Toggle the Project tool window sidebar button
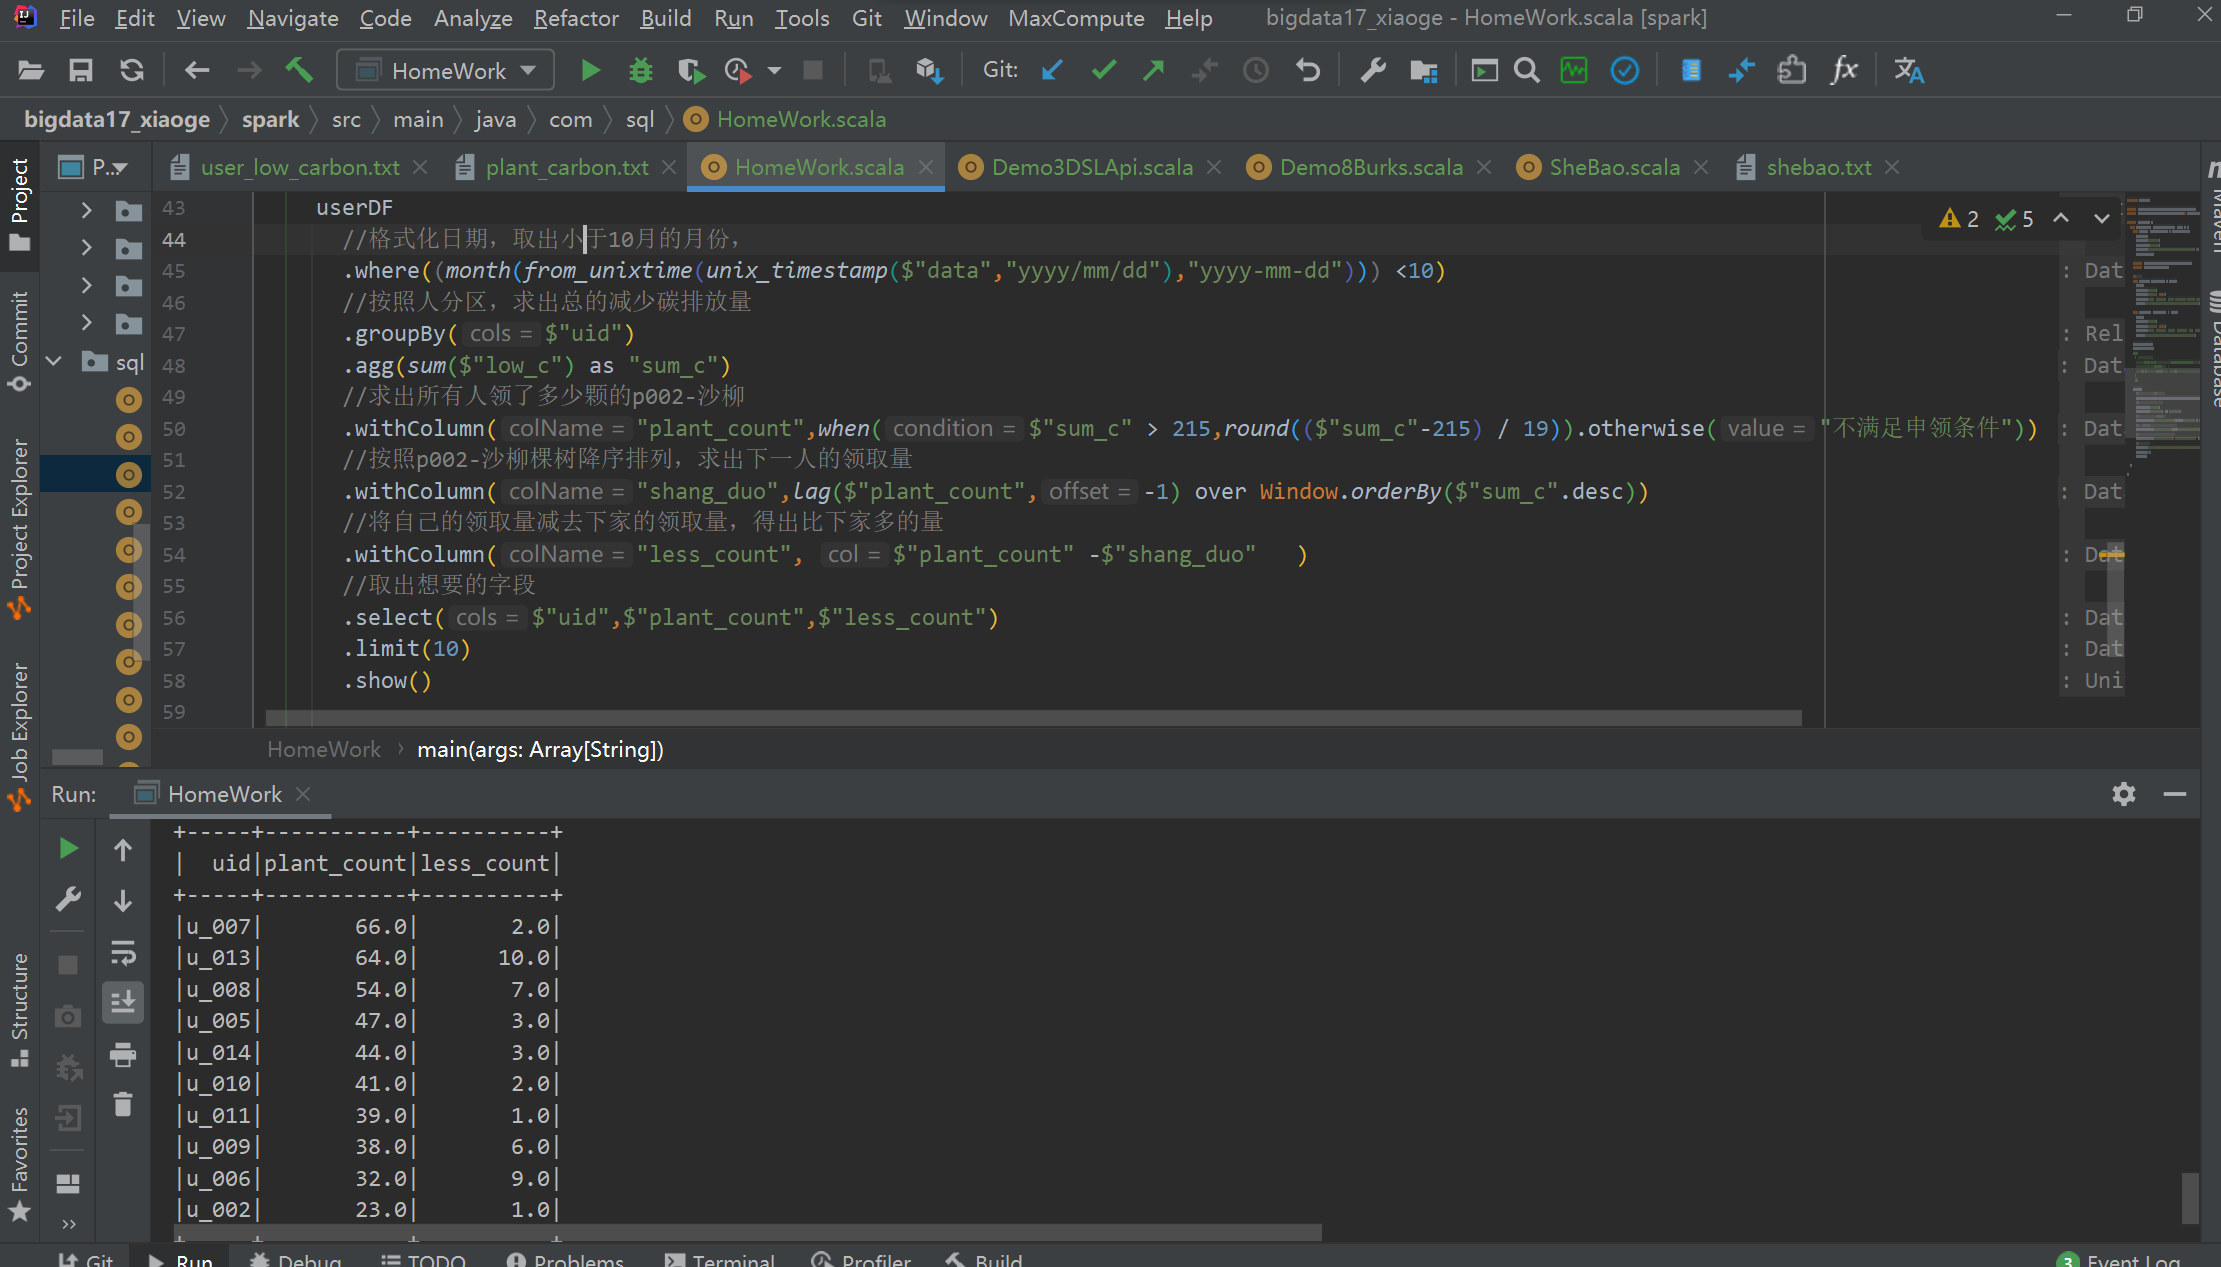The height and width of the screenshot is (1267, 2221). pos(19,205)
